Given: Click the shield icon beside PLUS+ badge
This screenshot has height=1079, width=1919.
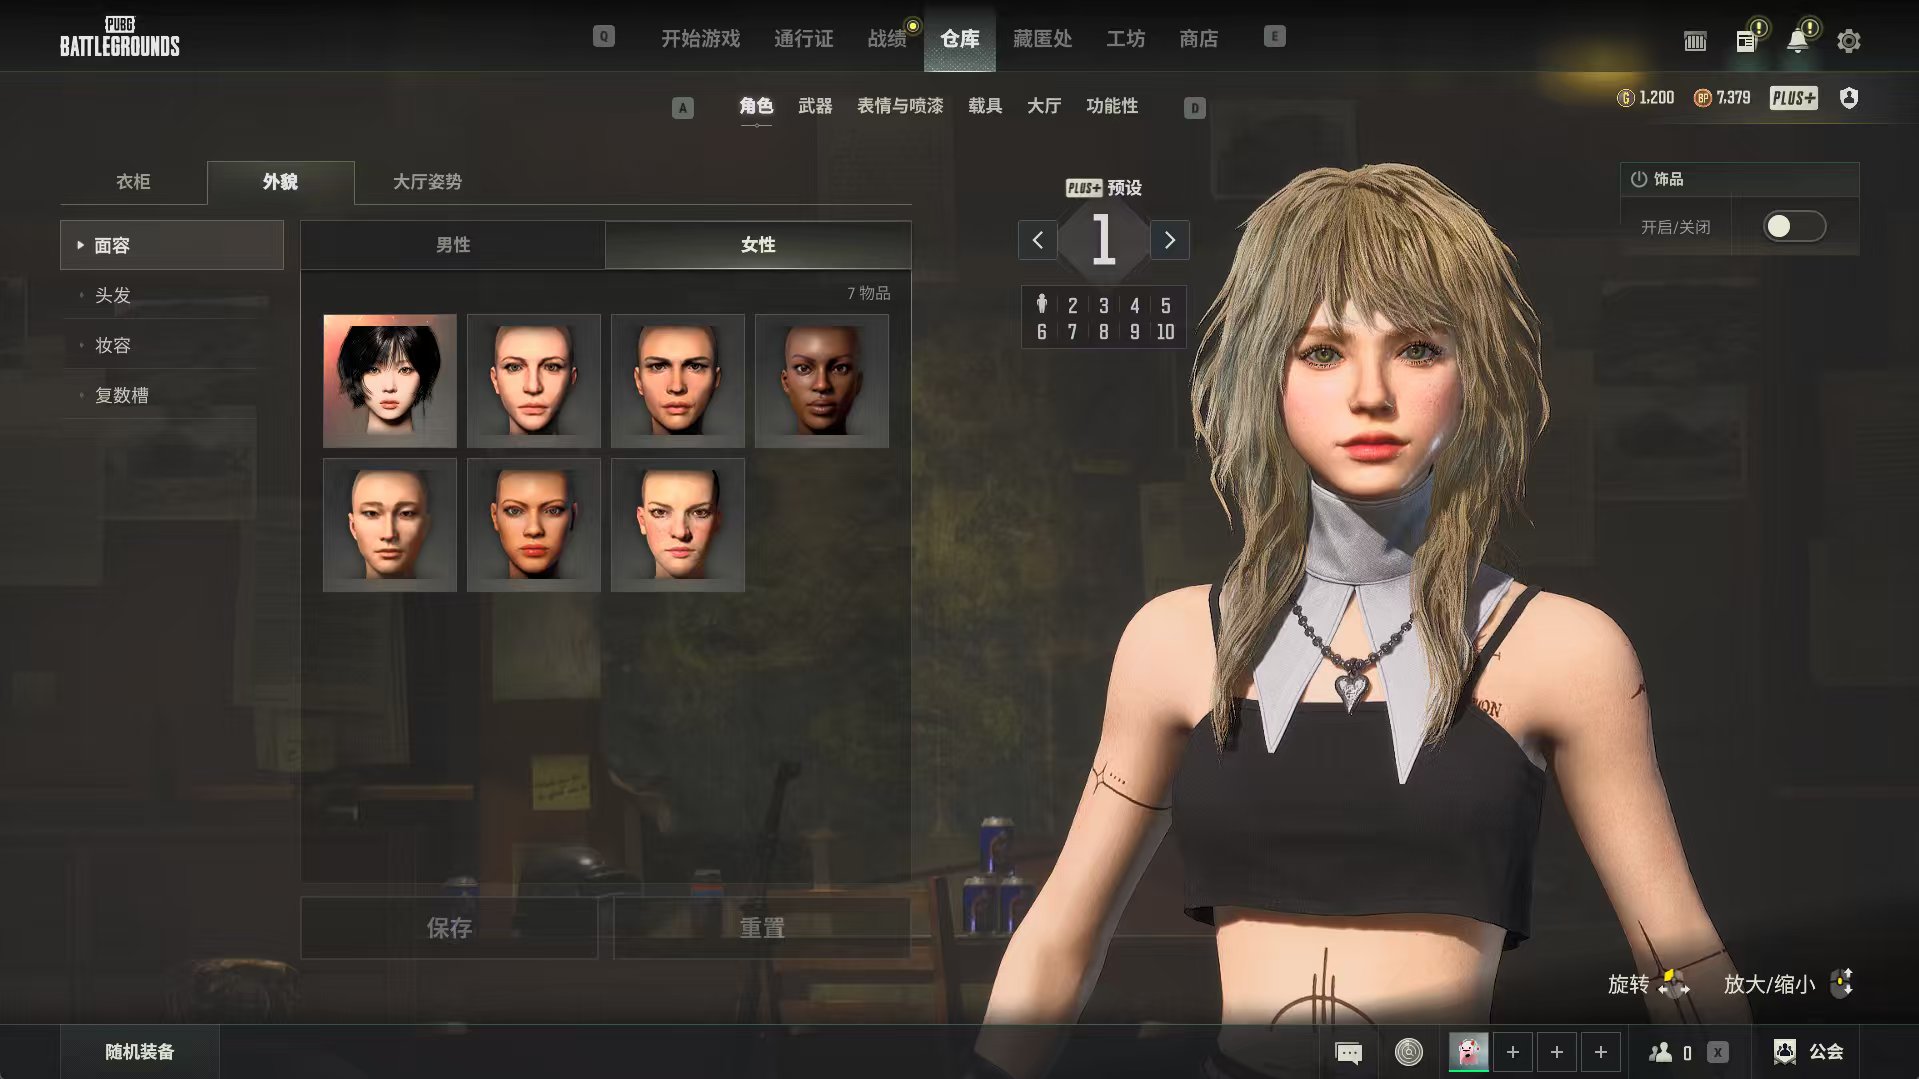Looking at the screenshot, I should 1848,98.
